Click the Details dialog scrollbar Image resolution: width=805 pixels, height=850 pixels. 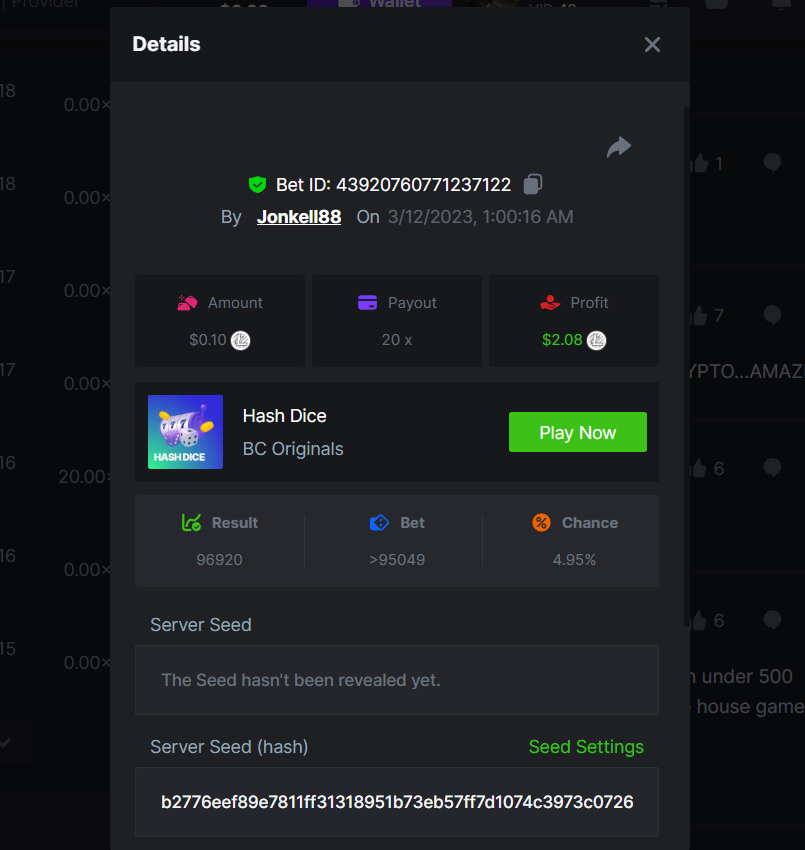(x=686, y=360)
